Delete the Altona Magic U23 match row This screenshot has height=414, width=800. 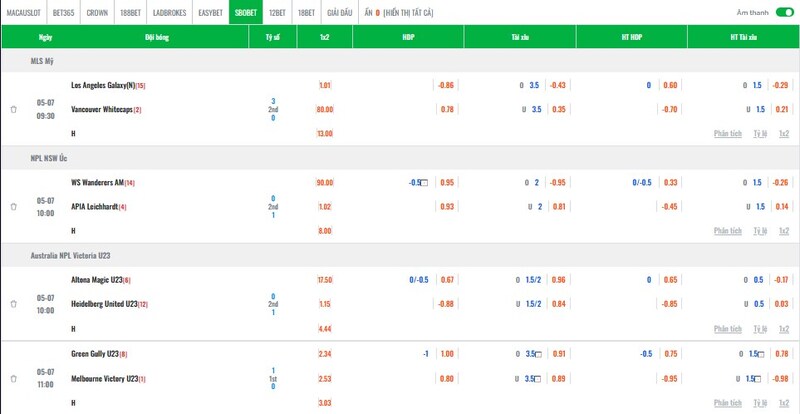pos(14,304)
